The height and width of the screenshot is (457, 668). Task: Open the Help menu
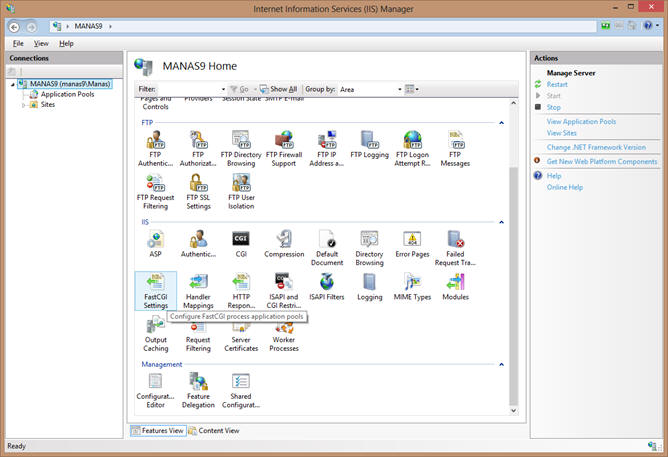66,43
